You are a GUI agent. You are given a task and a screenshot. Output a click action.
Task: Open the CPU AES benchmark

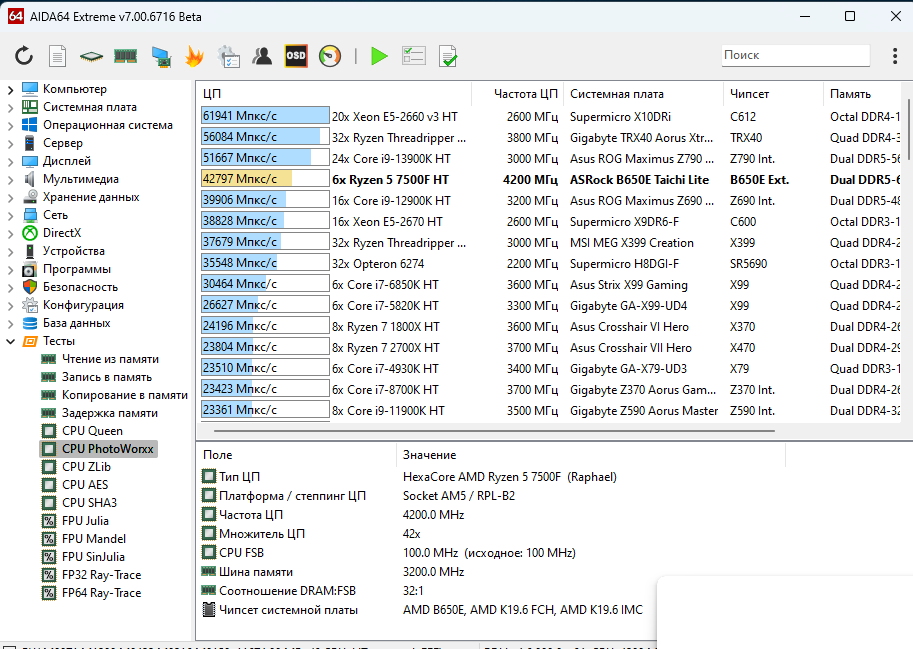coord(85,485)
